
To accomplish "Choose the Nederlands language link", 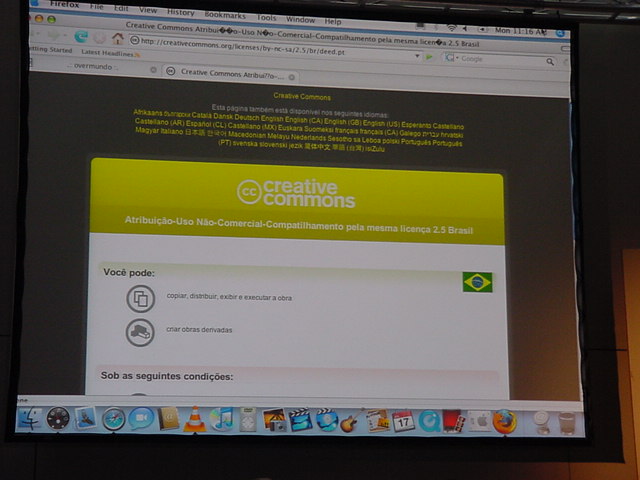I will (309, 138).
